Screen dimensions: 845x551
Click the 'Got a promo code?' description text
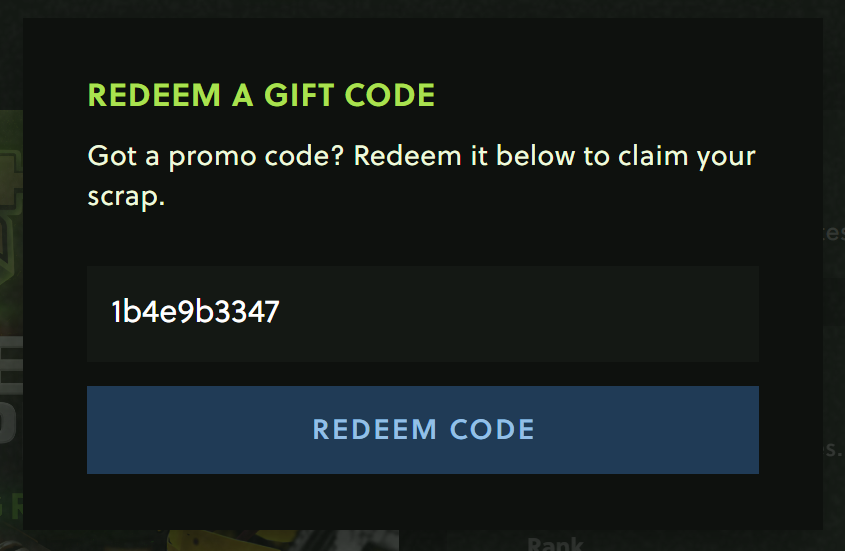216,157
